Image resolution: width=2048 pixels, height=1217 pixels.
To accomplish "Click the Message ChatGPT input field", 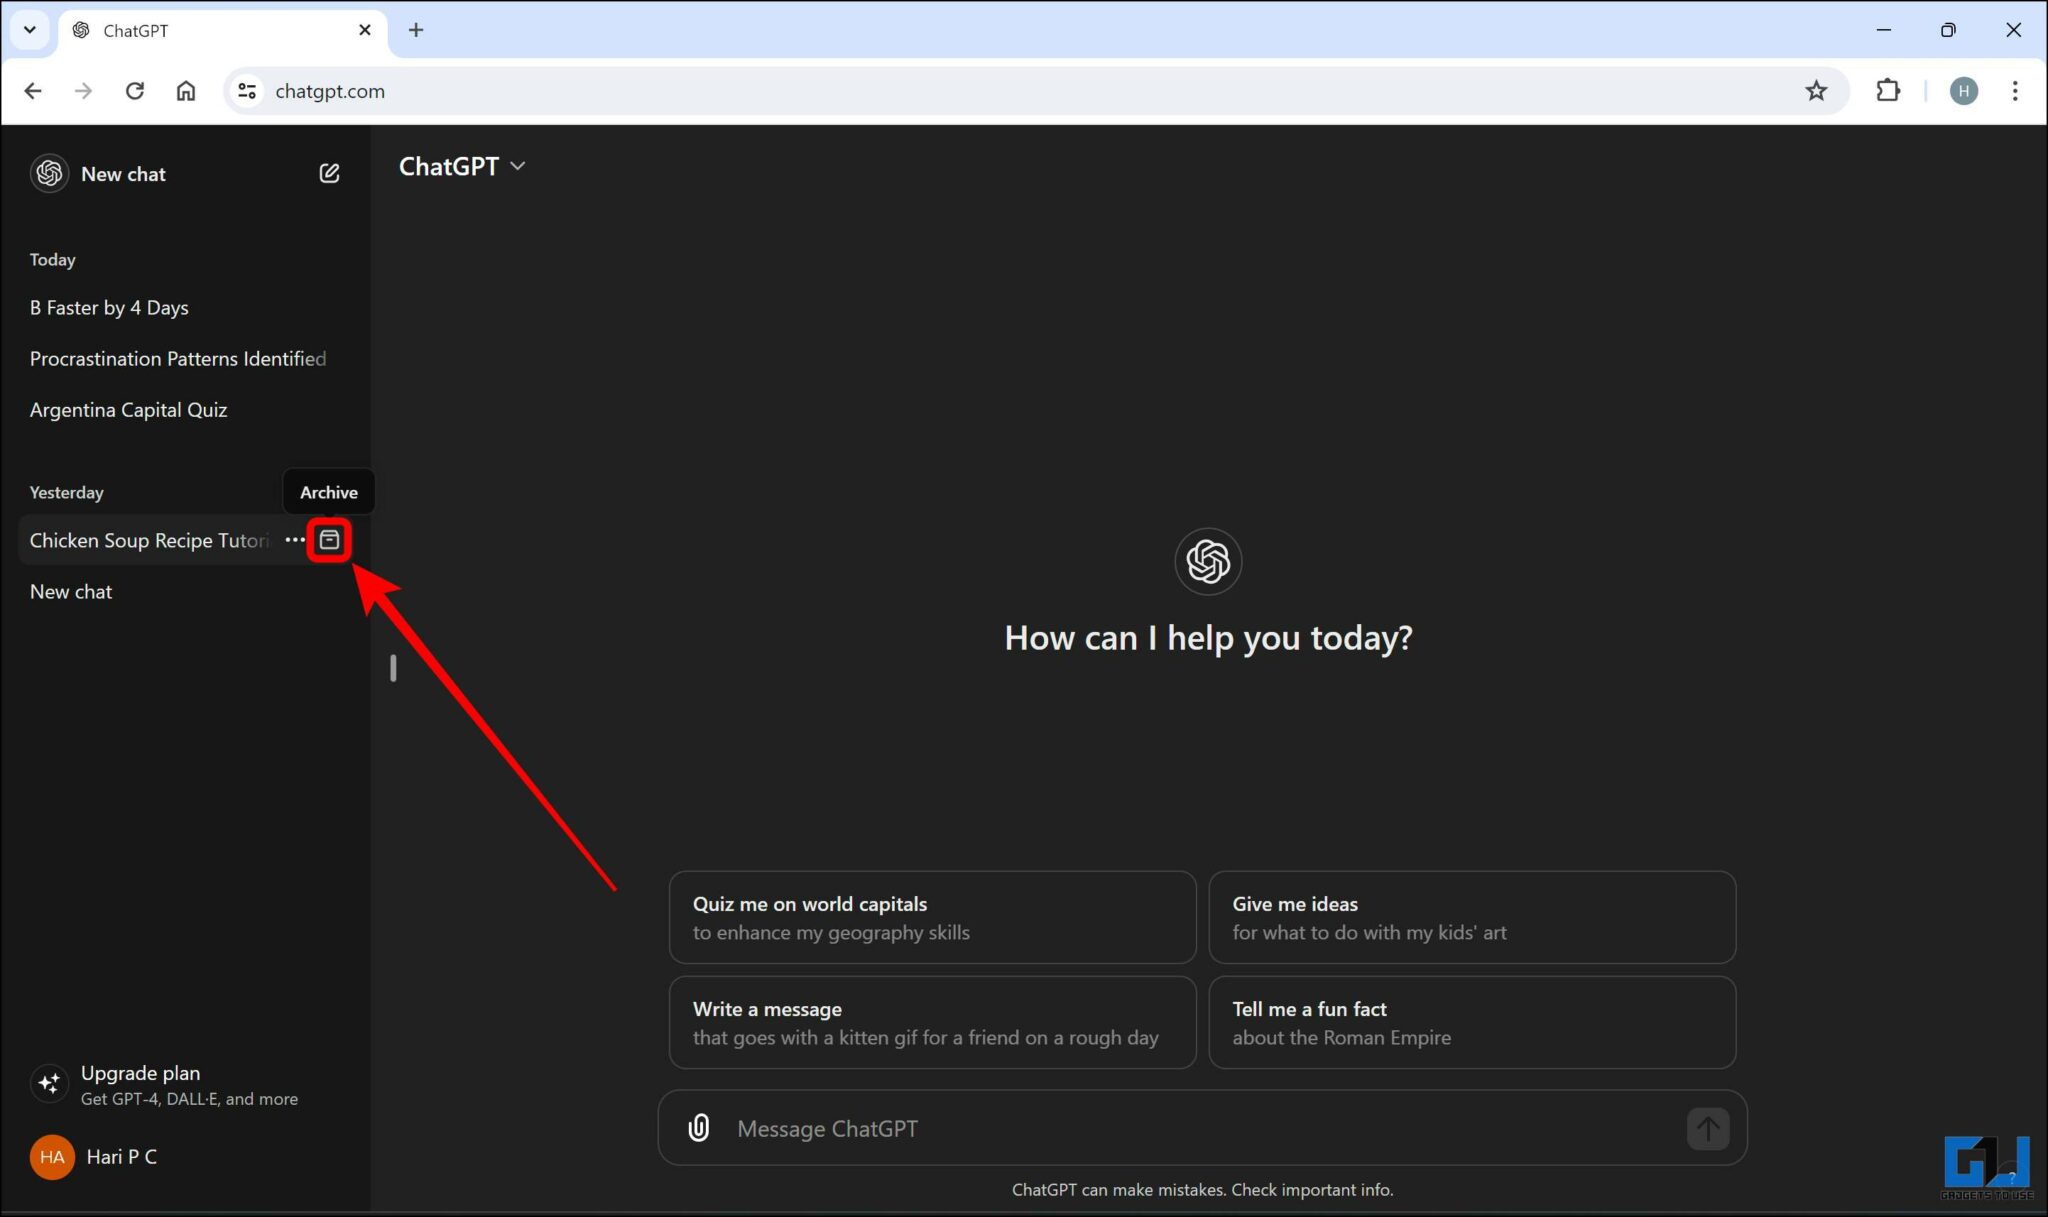I will pyautogui.click(x=1100, y=1128).
